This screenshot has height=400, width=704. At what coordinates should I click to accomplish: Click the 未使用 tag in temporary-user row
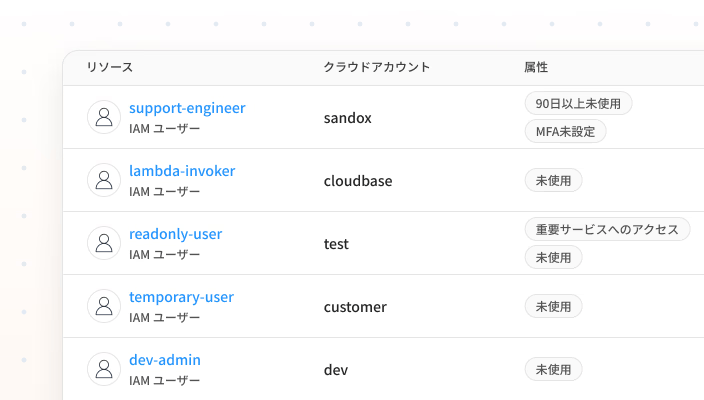point(553,306)
